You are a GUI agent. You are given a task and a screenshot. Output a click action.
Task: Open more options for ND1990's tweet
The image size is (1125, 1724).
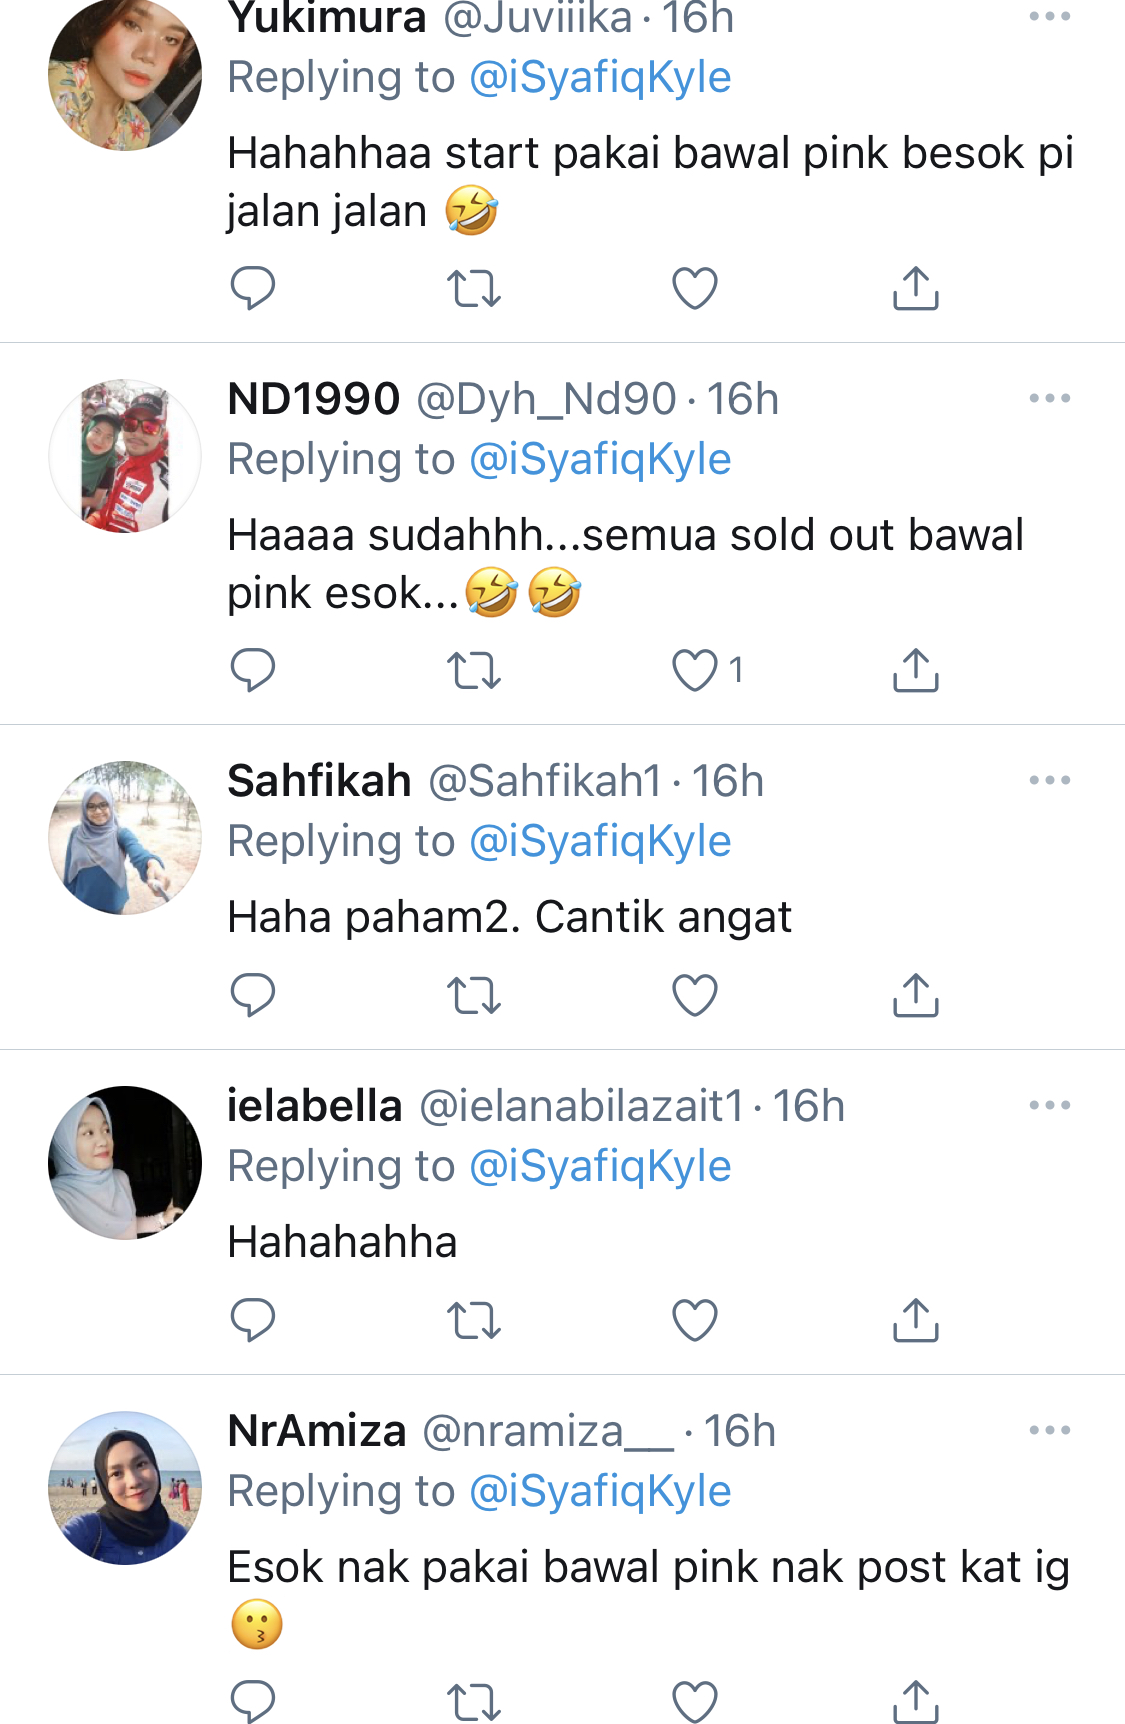tap(1049, 398)
